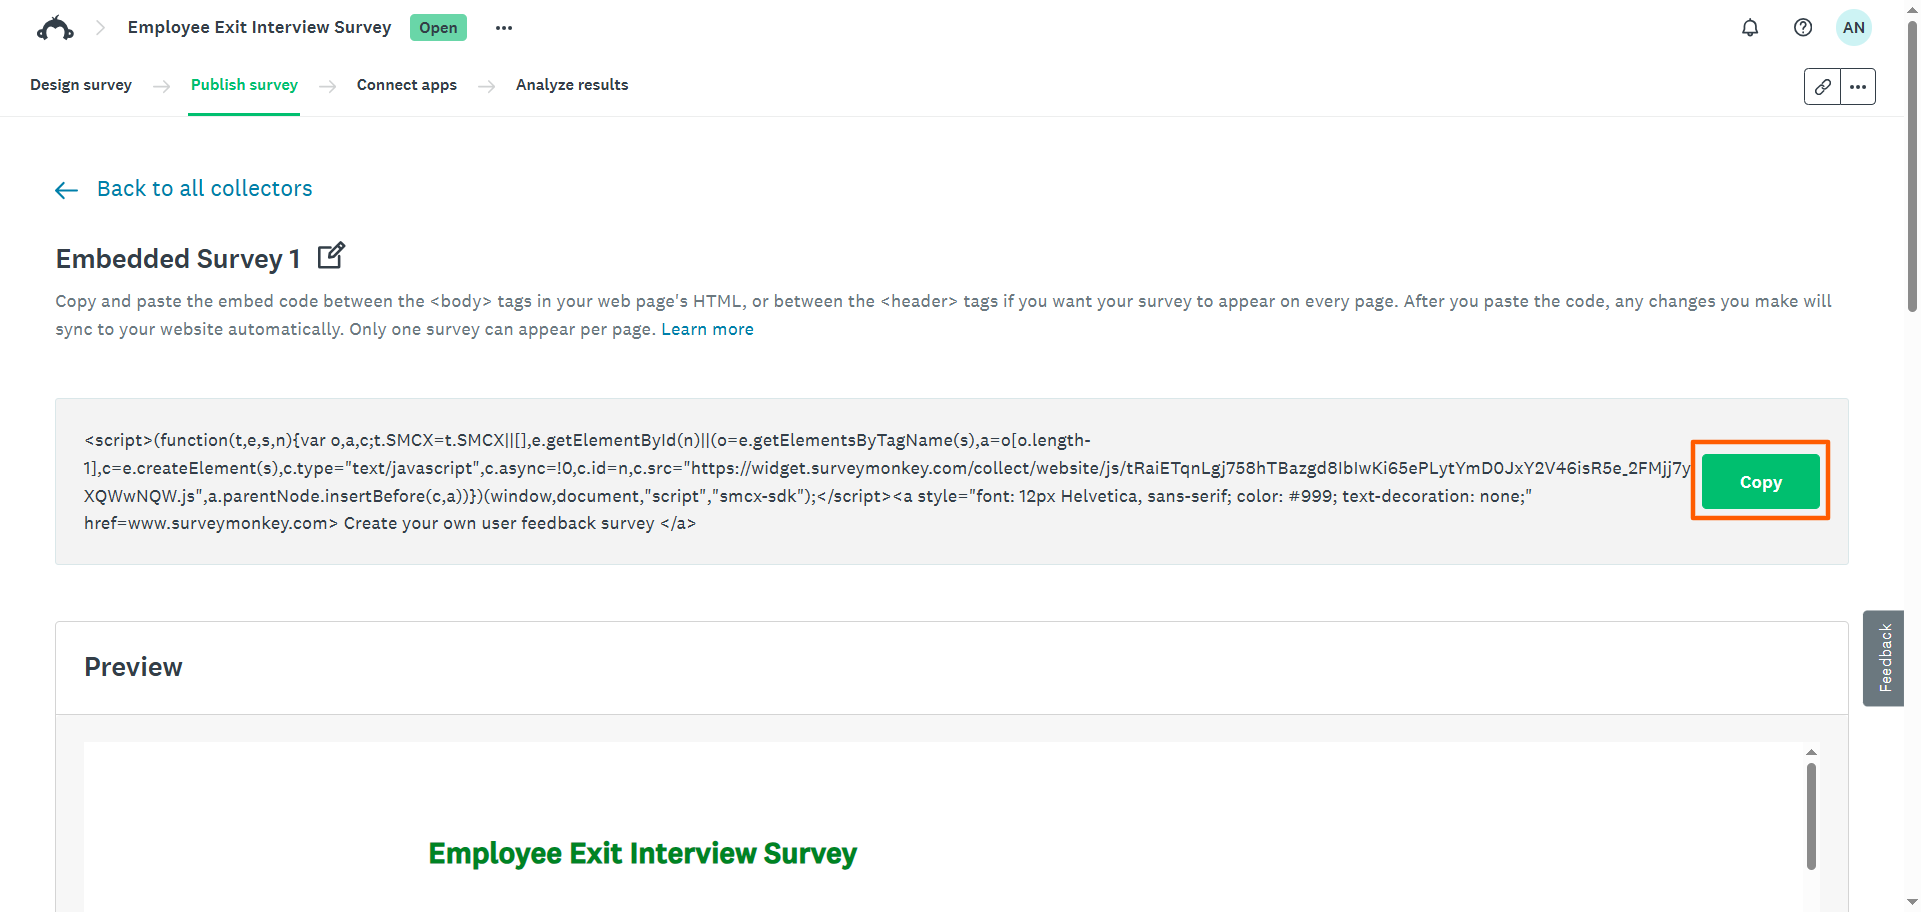Click the embed script code text
The width and height of the screenshot is (1921, 912).
(886, 481)
